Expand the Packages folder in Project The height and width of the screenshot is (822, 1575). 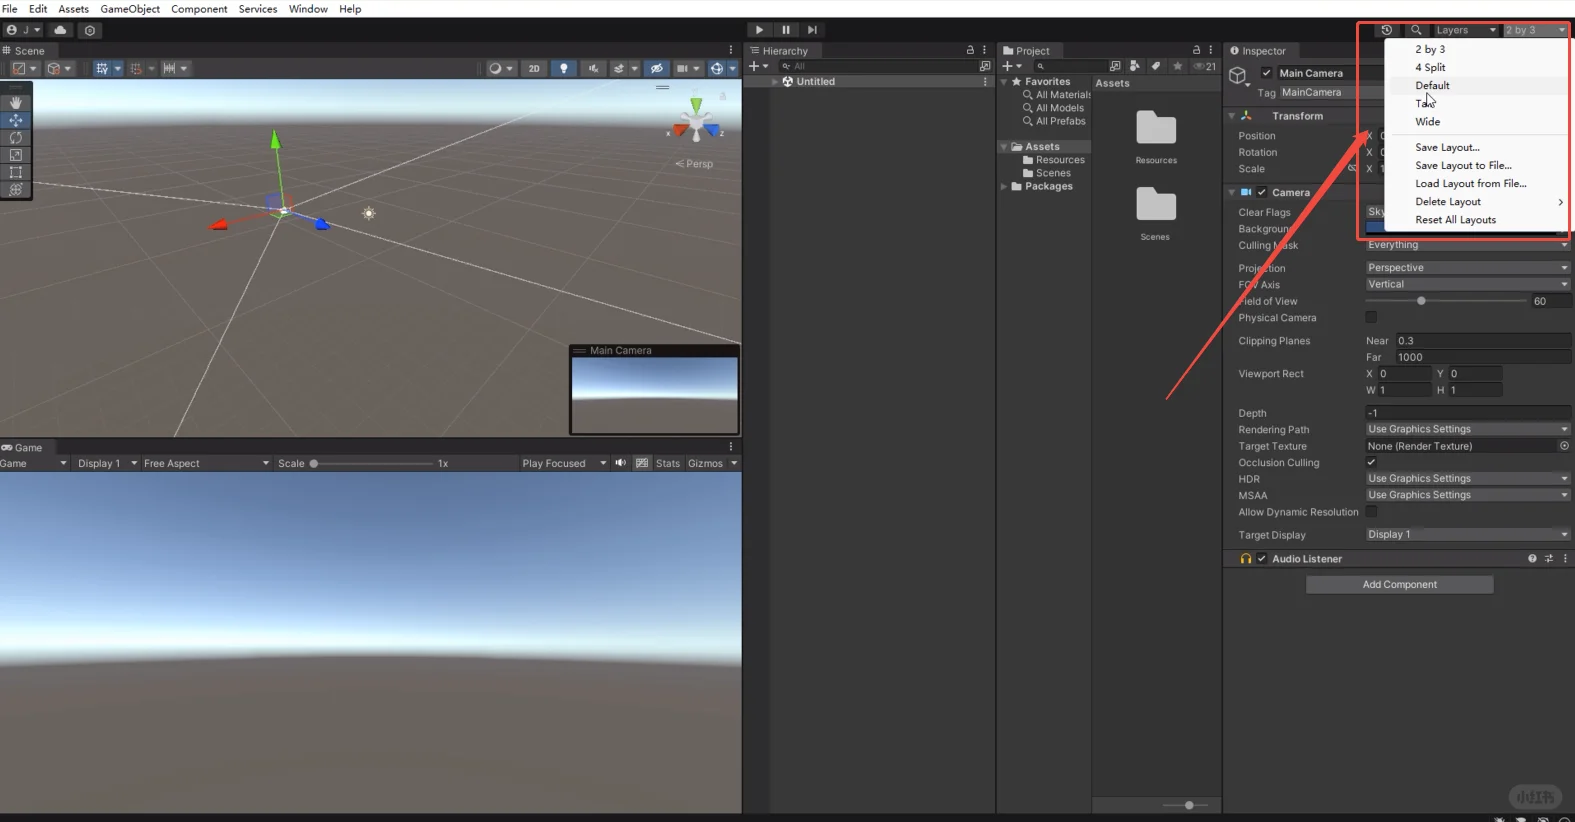pyautogui.click(x=1004, y=187)
